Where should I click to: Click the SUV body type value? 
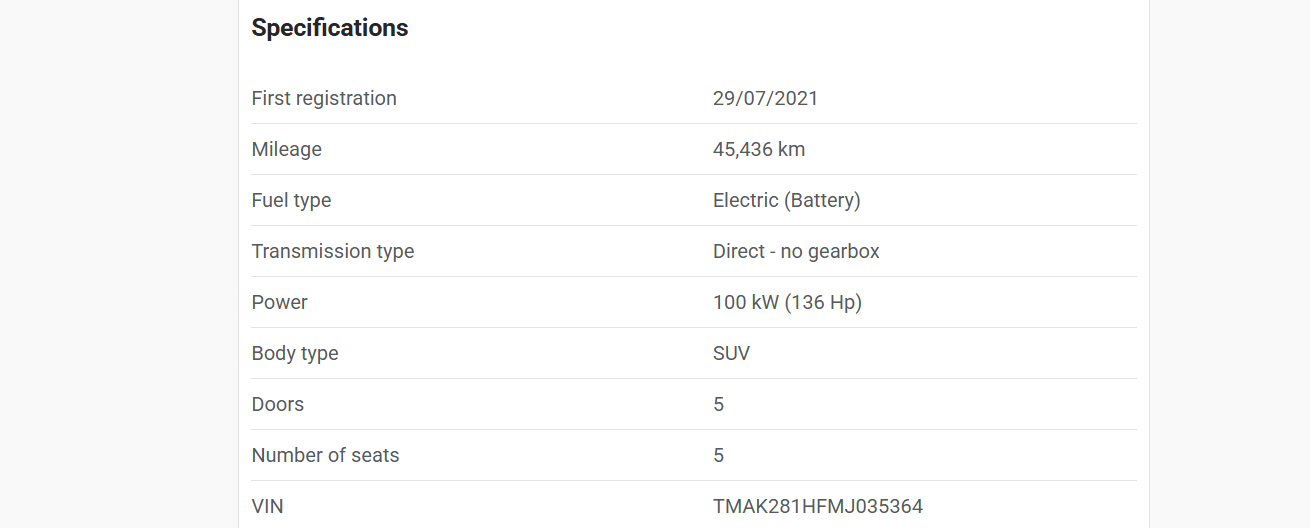pyautogui.click(x=731, y=353)
